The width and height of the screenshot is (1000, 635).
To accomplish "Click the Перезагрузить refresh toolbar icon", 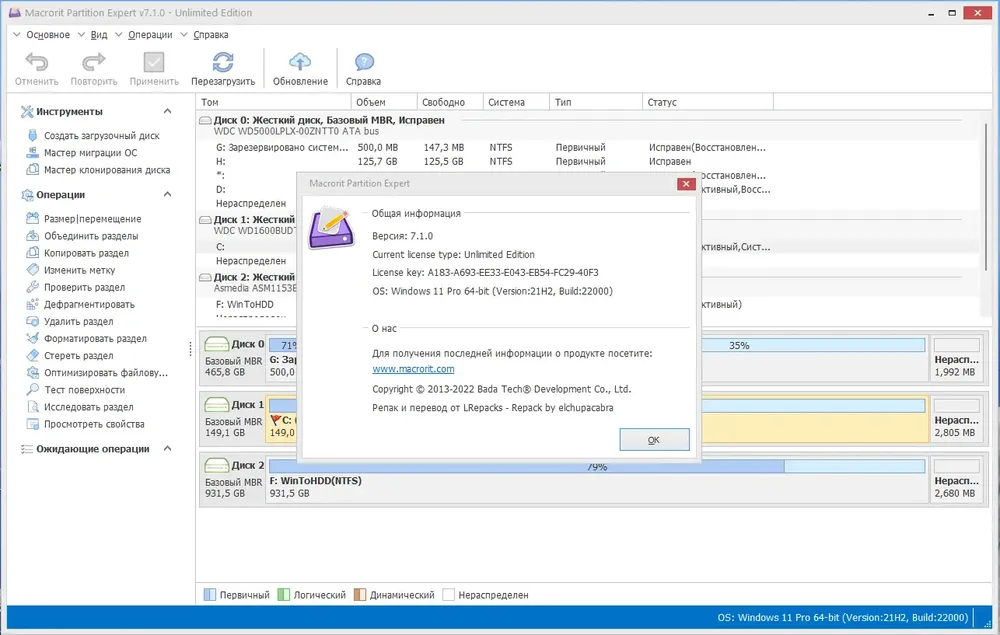I will (x=223, y=62).
